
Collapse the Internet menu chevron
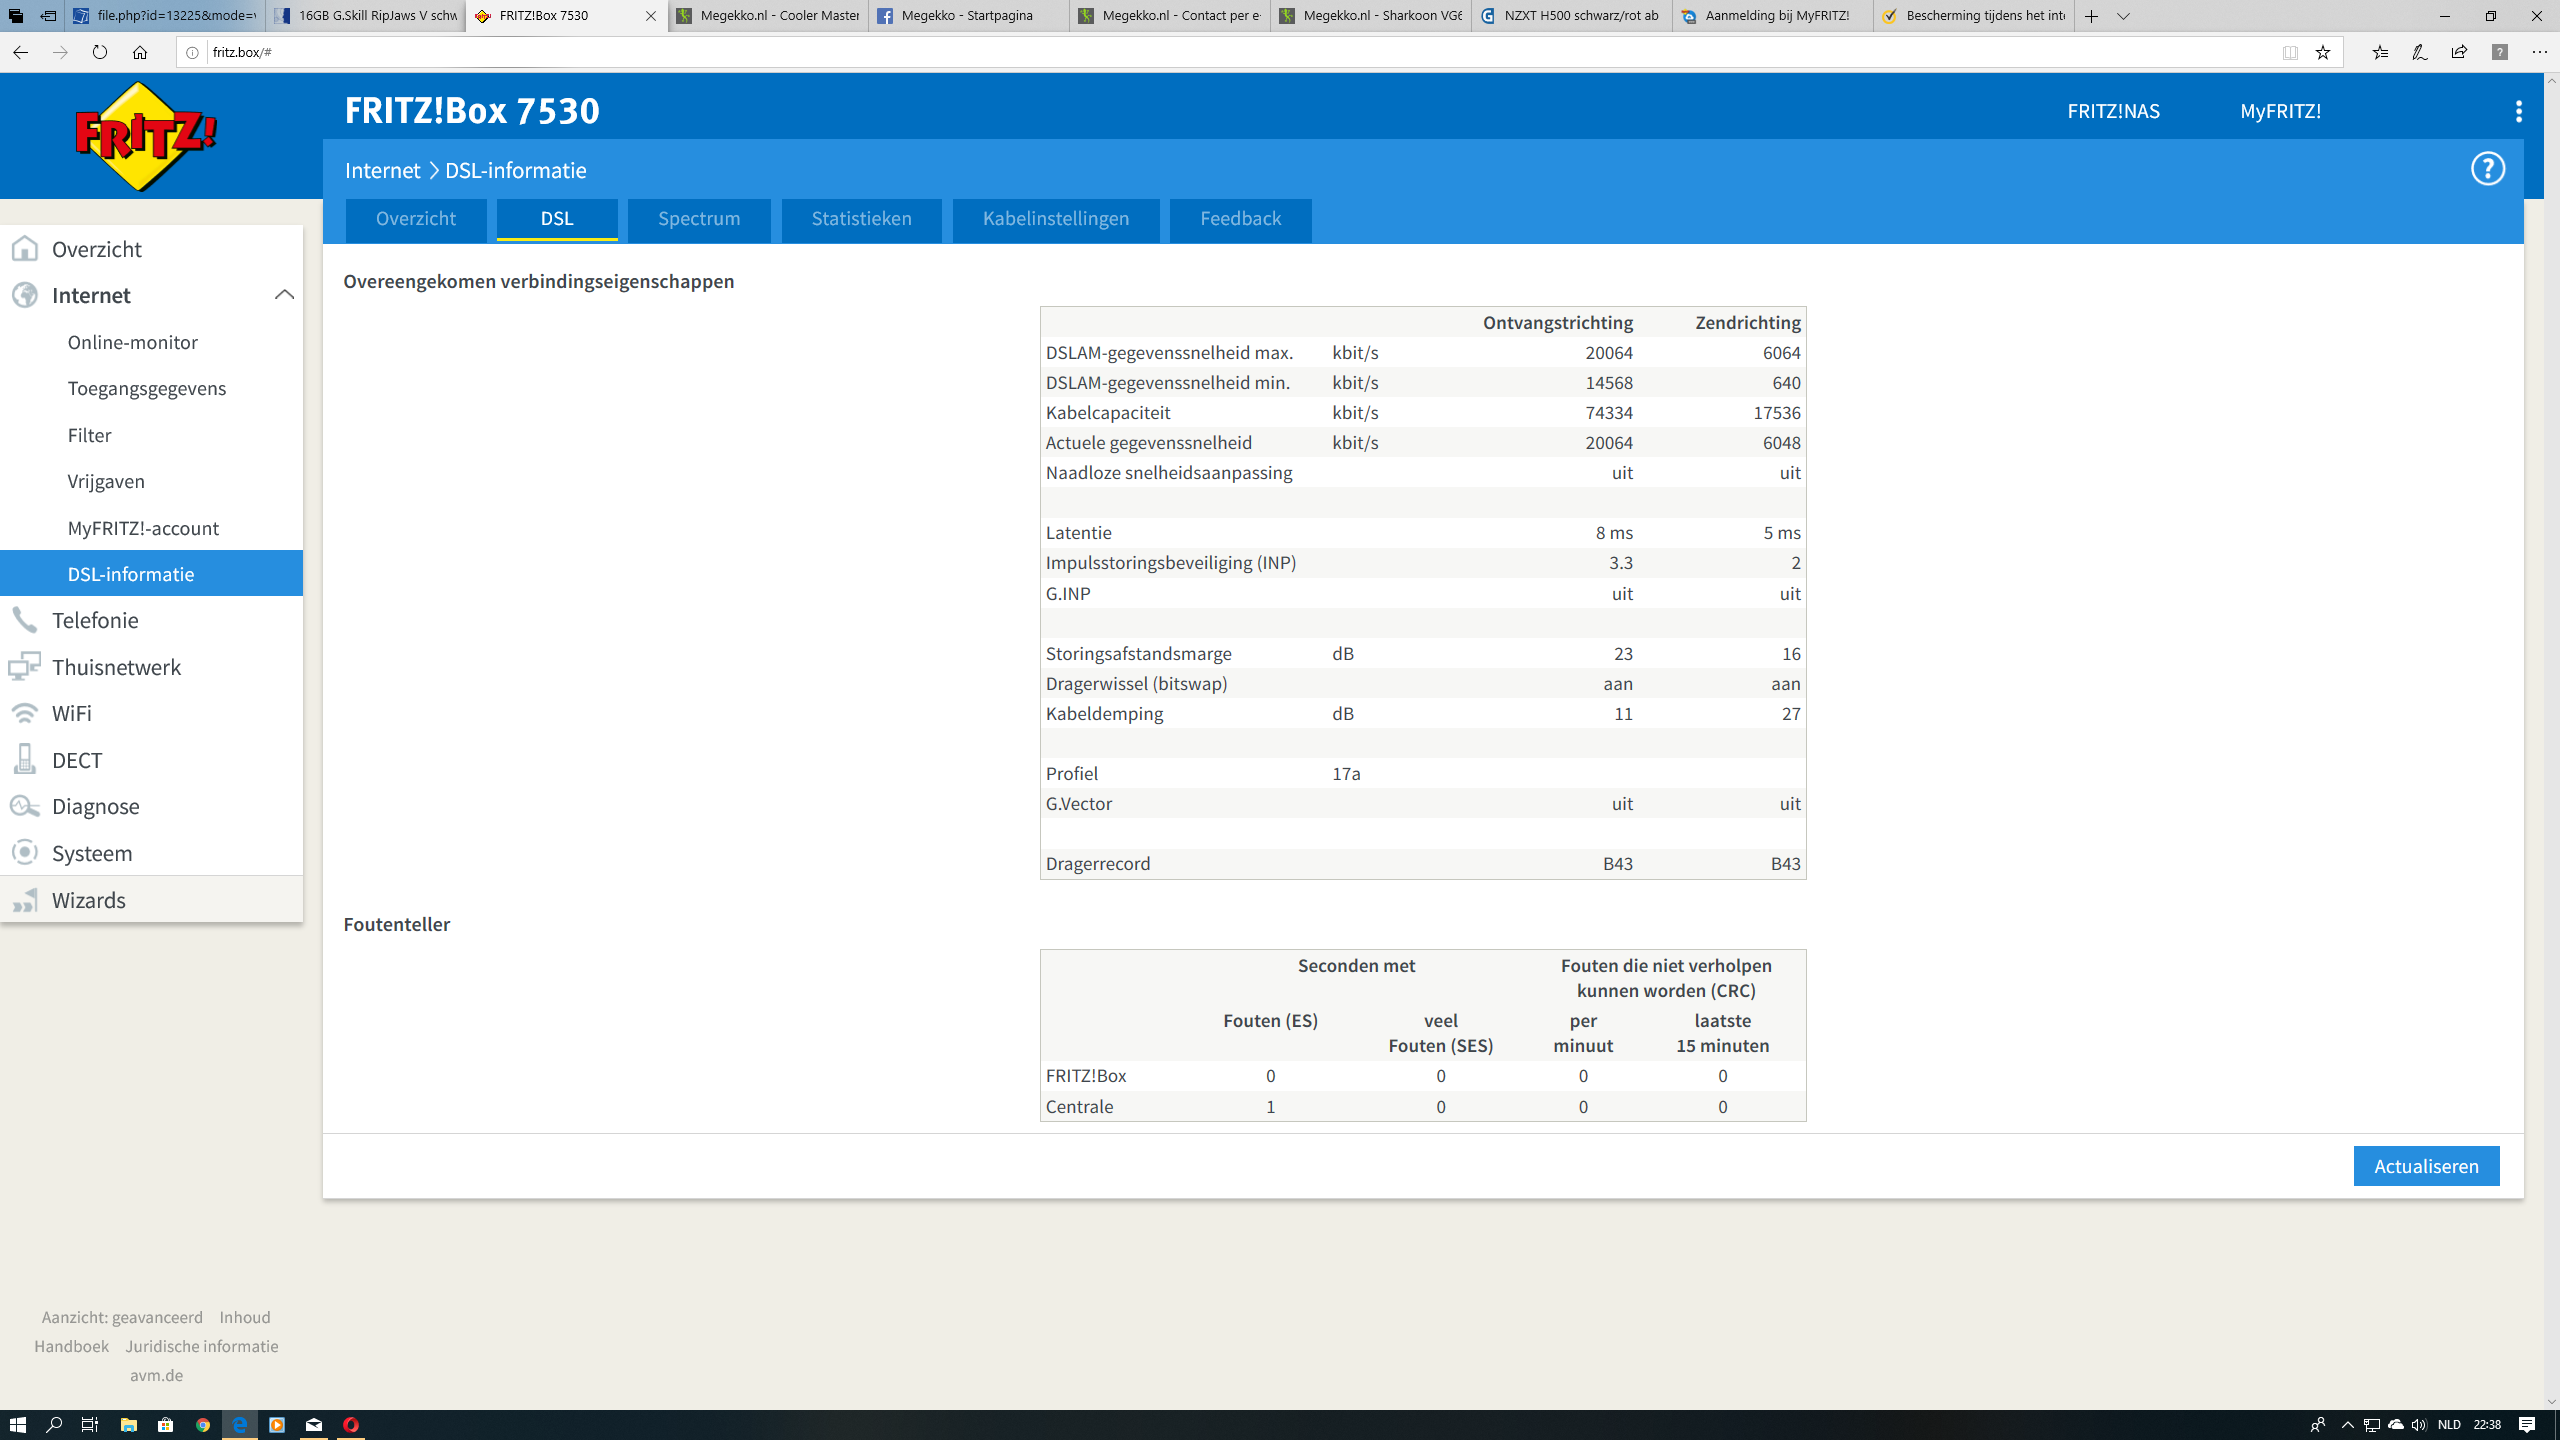click(x=284, y=295)
